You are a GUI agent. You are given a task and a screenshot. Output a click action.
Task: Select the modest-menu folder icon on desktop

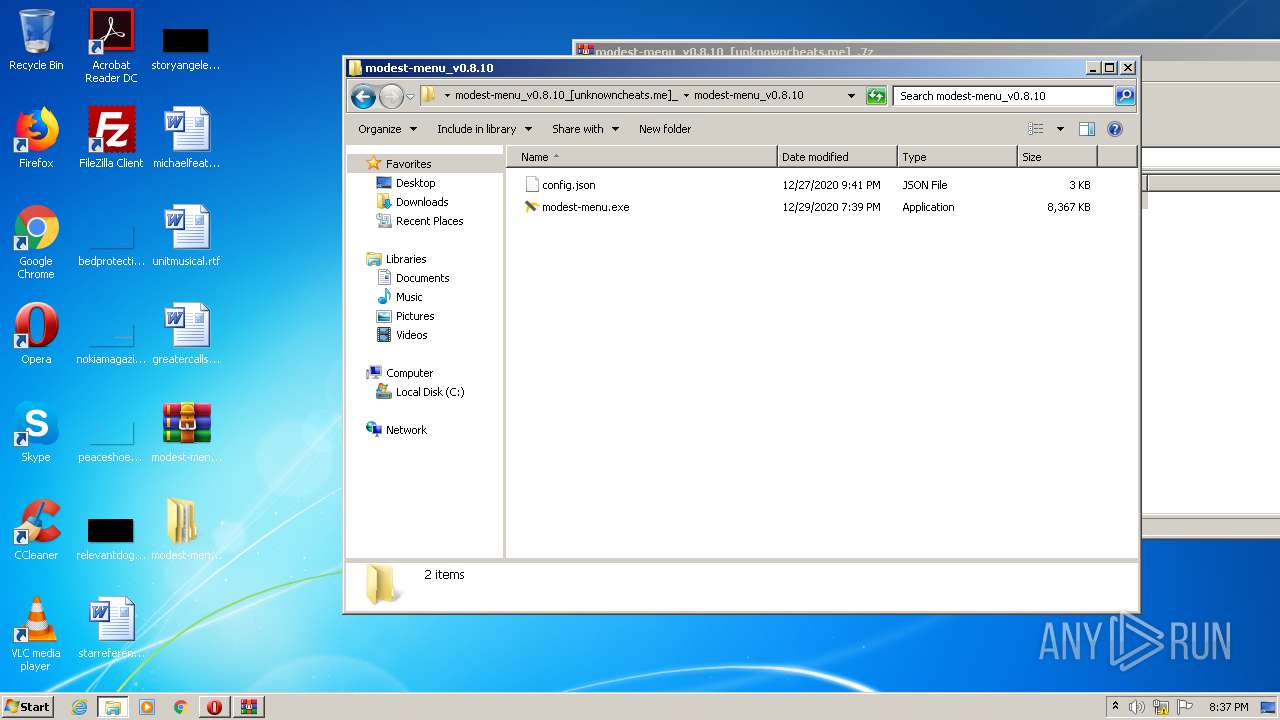[x=186, y=530]
